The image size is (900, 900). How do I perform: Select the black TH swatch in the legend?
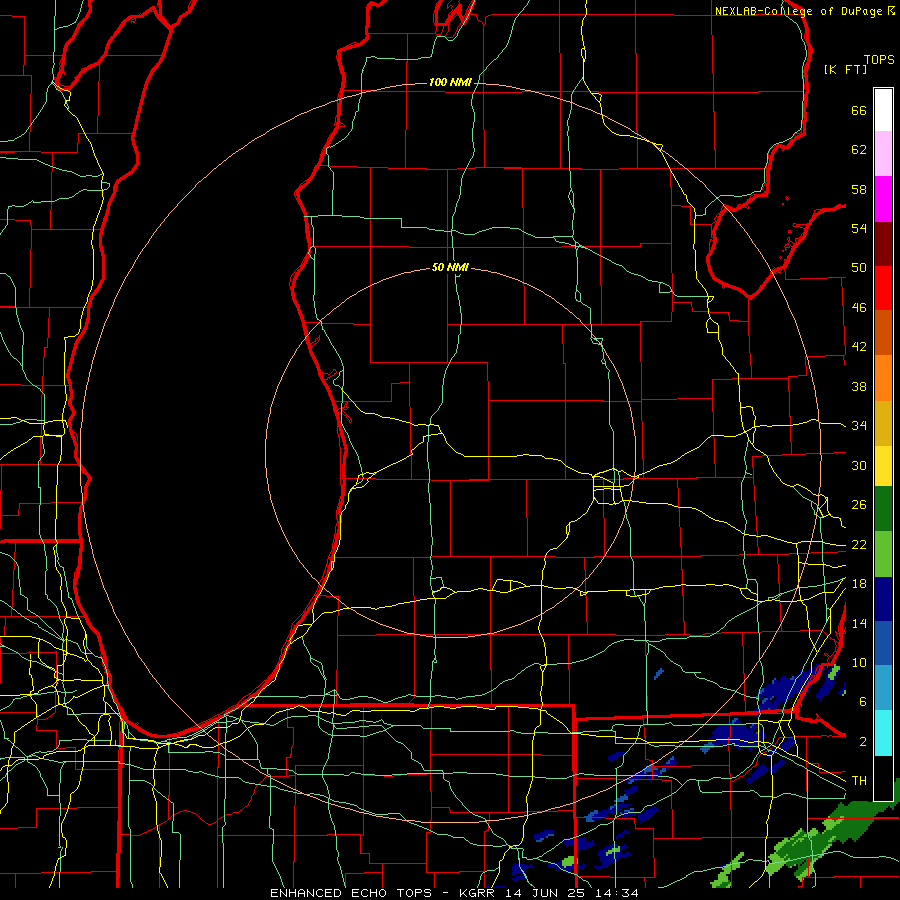tap(883, 778)
